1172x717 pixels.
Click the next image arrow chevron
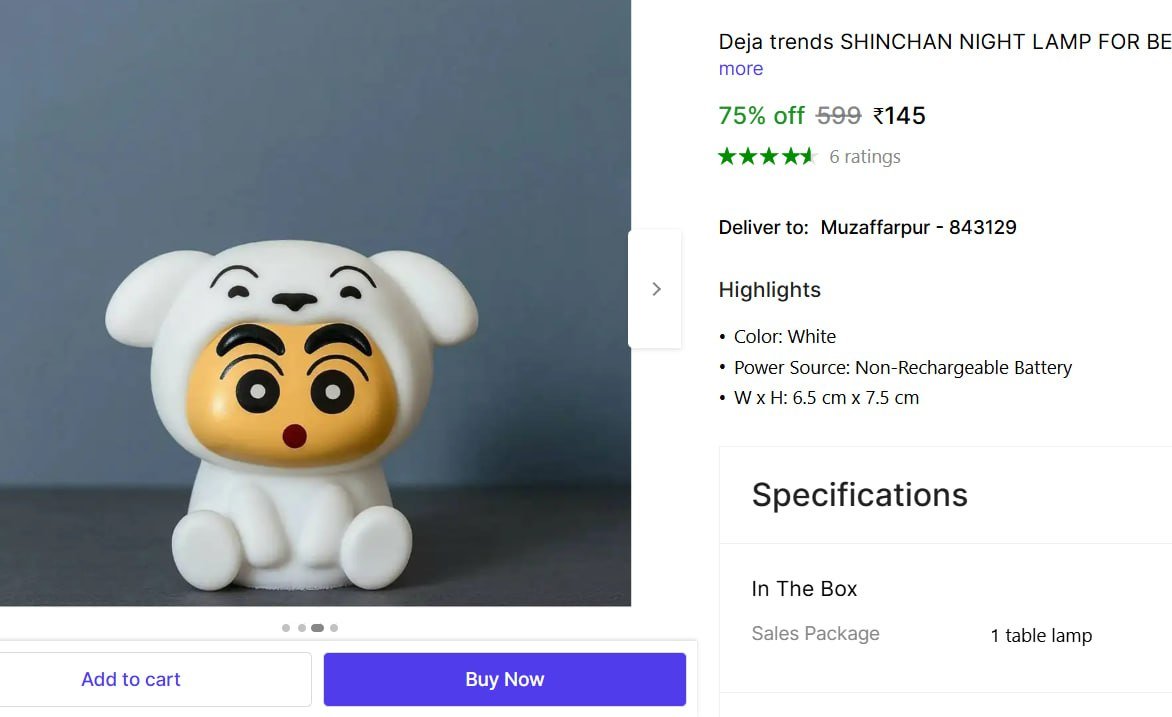tap(656, 289)
